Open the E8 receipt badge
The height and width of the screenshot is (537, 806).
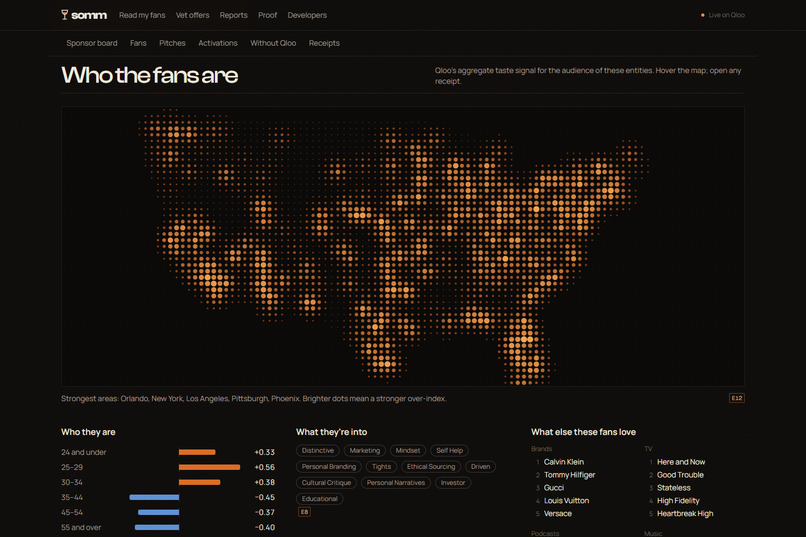[304, 512]
